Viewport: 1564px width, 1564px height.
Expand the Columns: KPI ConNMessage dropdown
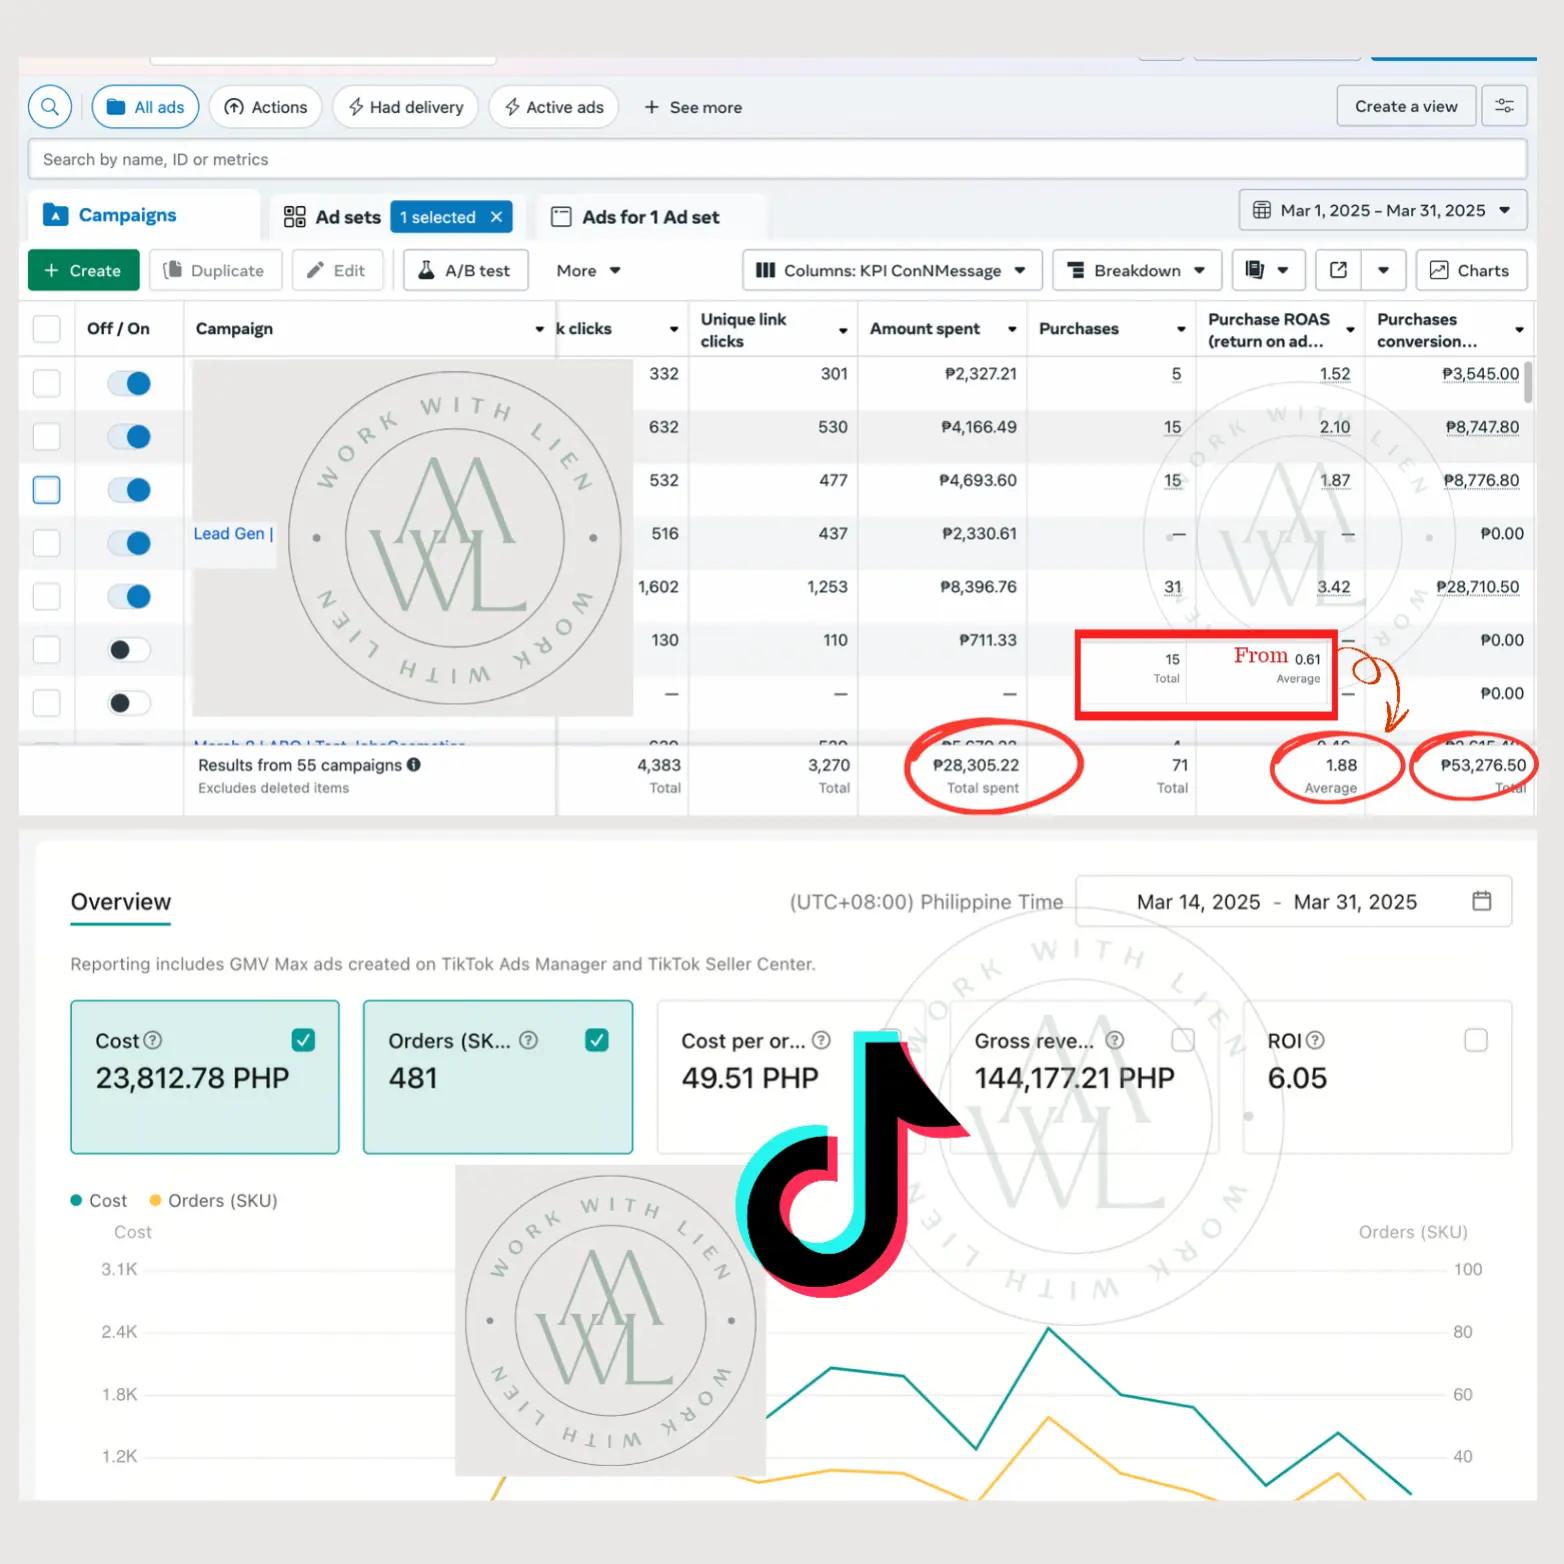click(x=892, y=270)
